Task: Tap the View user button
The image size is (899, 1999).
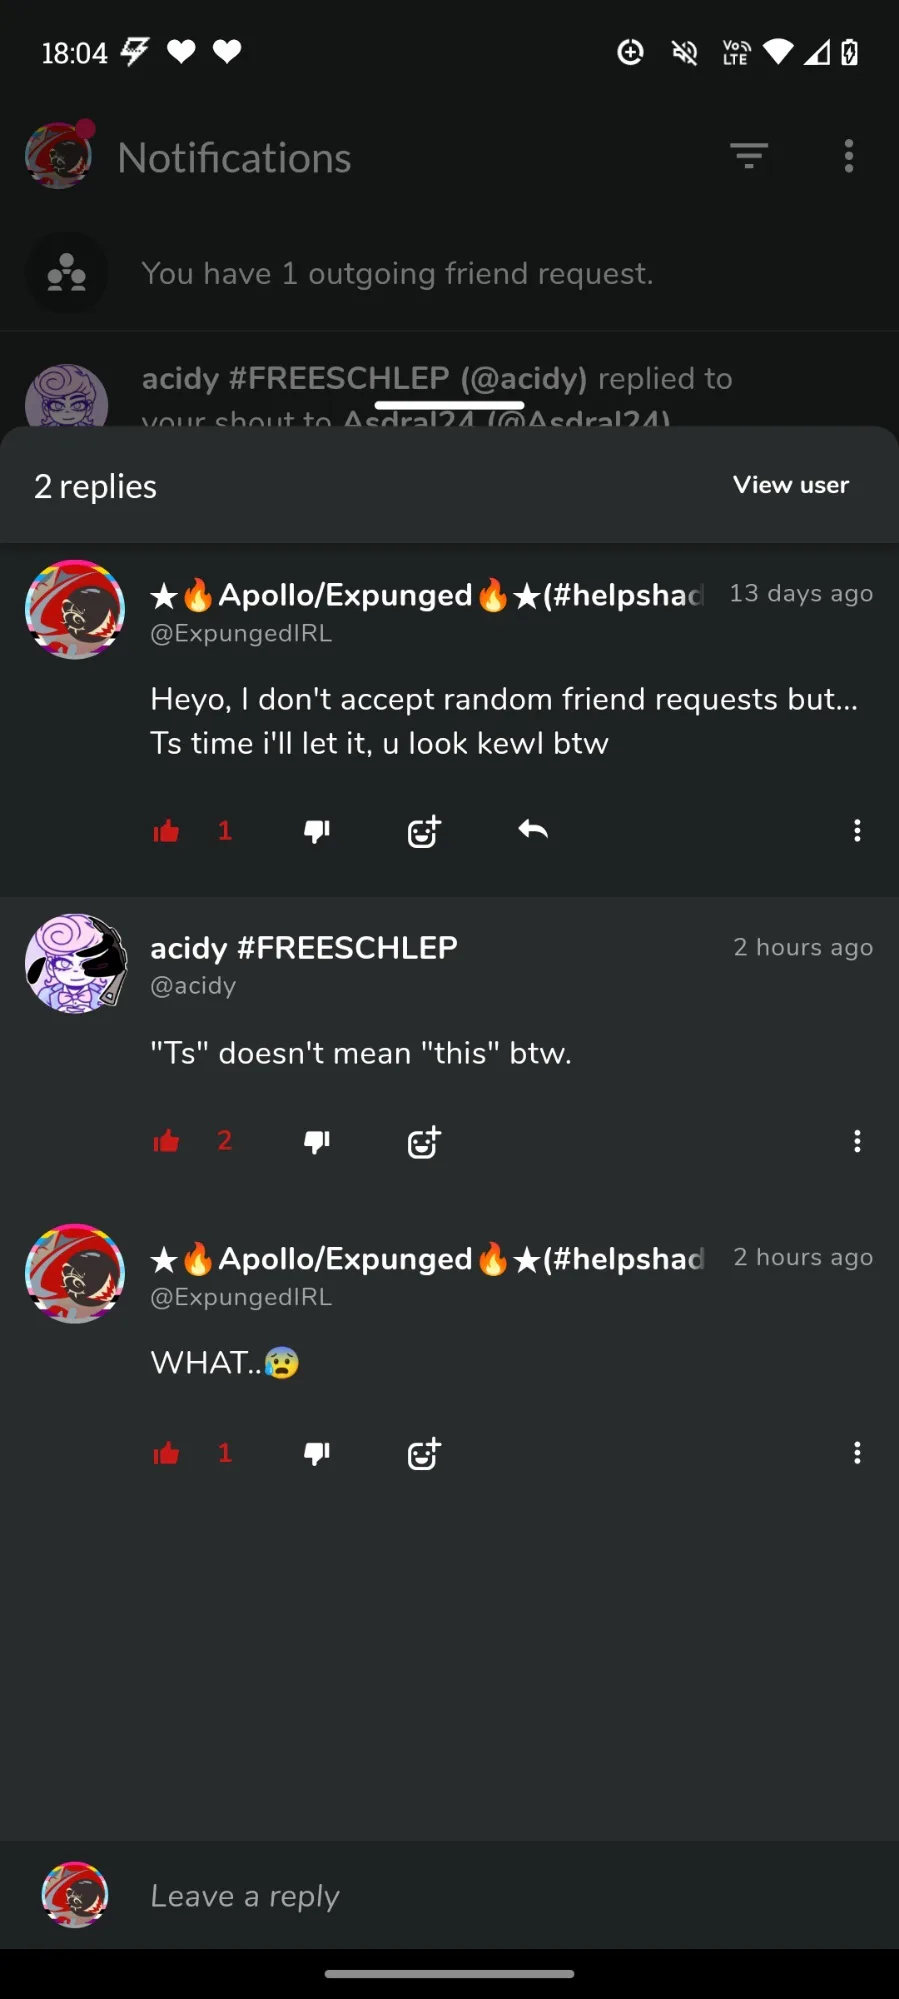Action: (x=791, y=485)
